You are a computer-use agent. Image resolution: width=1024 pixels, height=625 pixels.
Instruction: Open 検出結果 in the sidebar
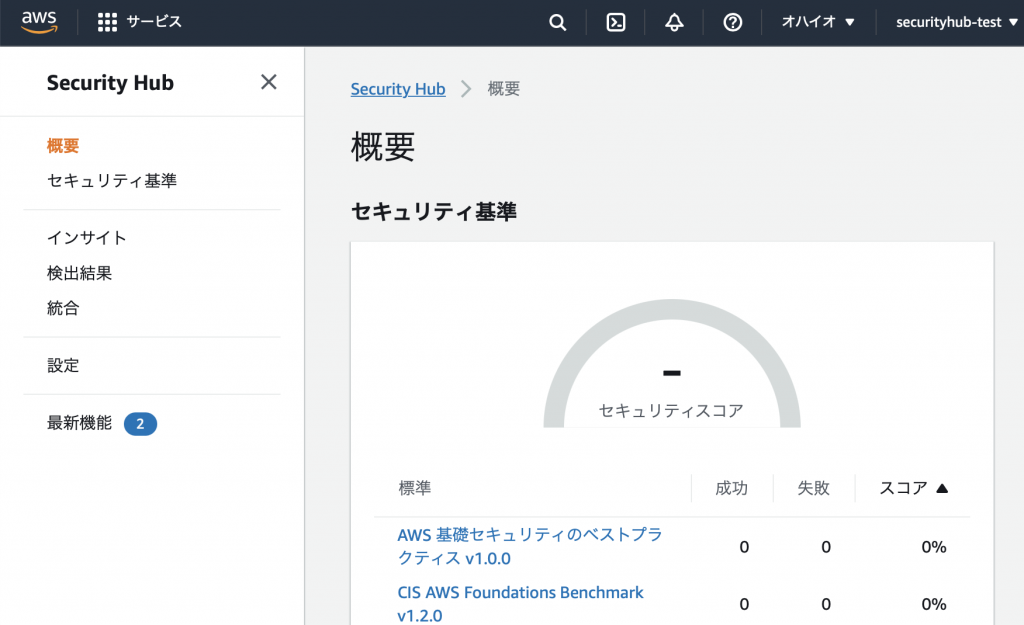[79, 273]
